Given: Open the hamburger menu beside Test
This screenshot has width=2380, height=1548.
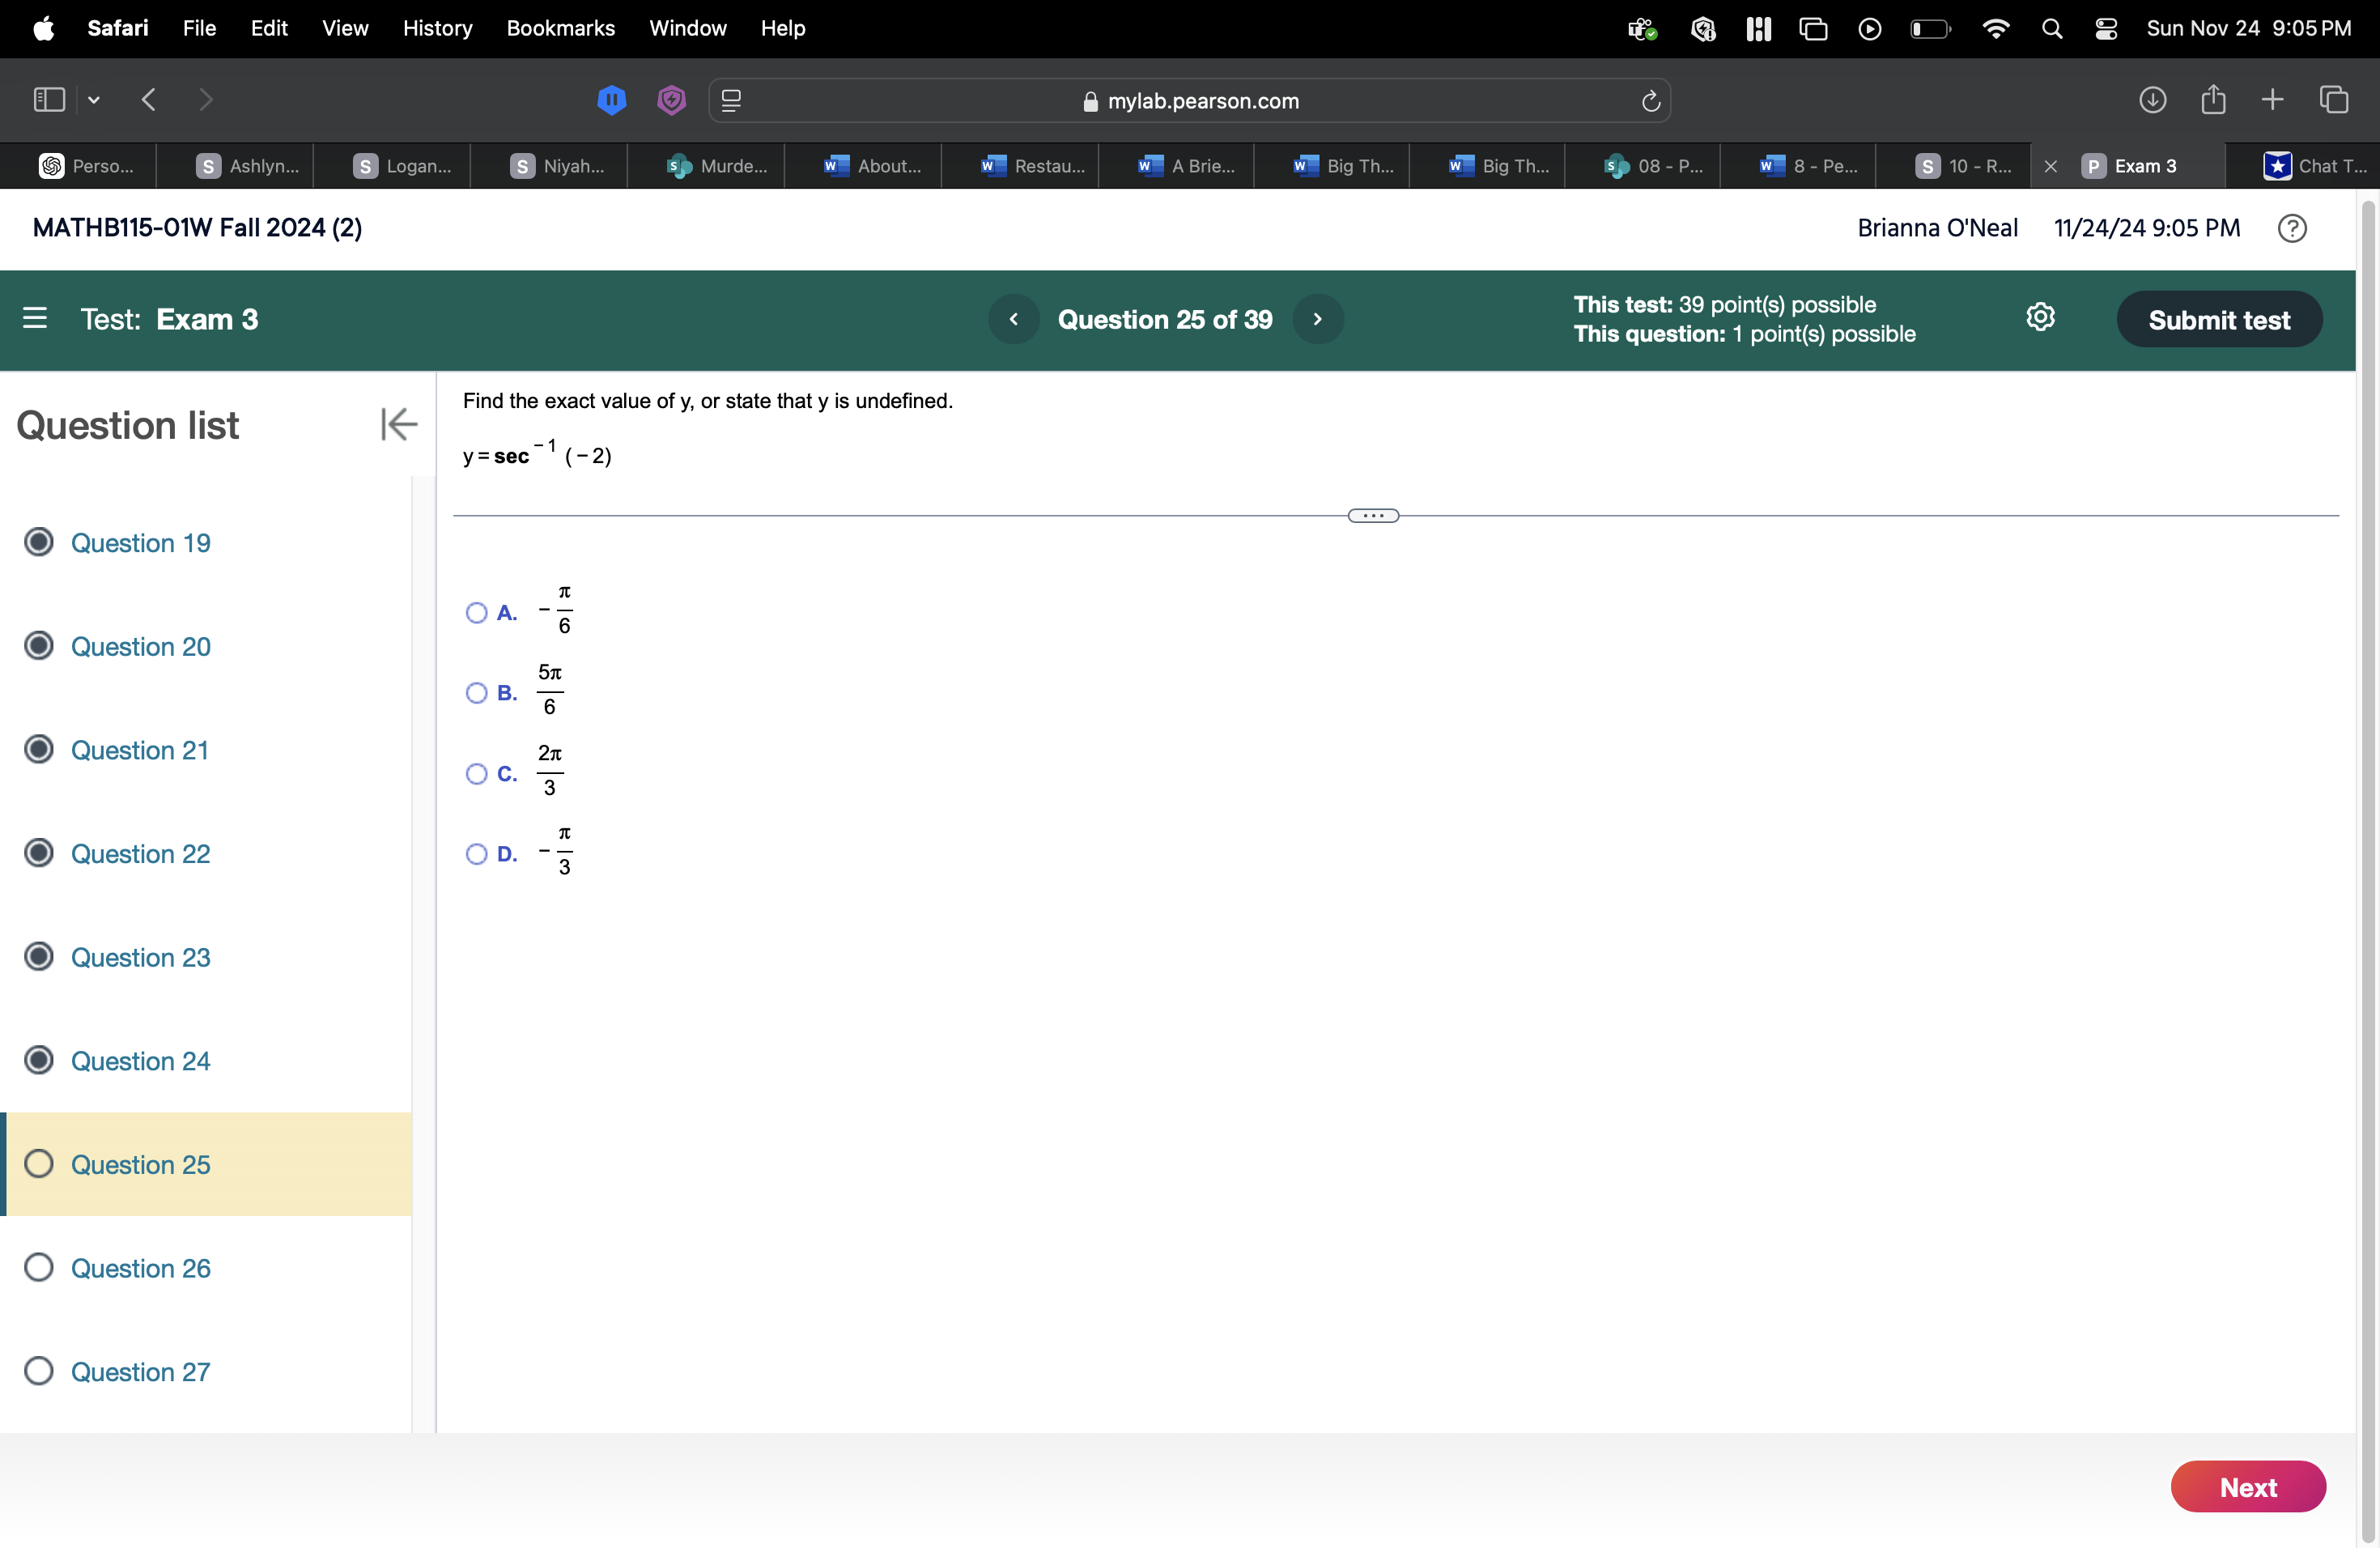Looking at the screenshot, I should [x=35, y=318].
